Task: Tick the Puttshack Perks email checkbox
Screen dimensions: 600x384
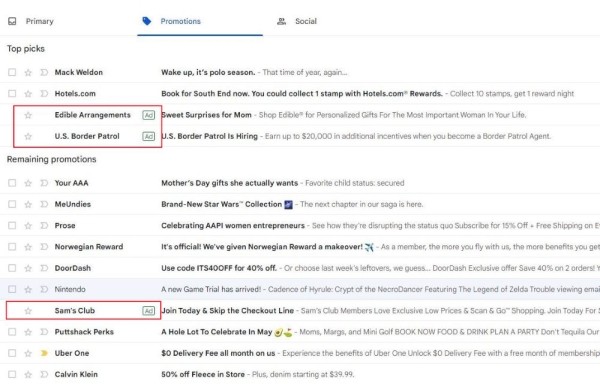Action: [12, 332]
